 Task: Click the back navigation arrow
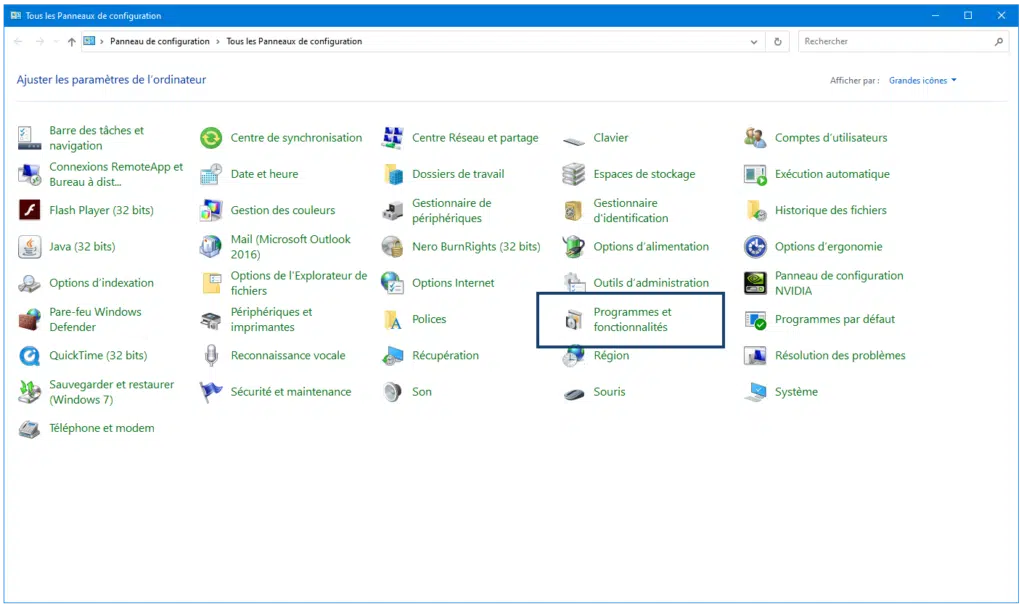pyautogui.click(x=18, y=41)
